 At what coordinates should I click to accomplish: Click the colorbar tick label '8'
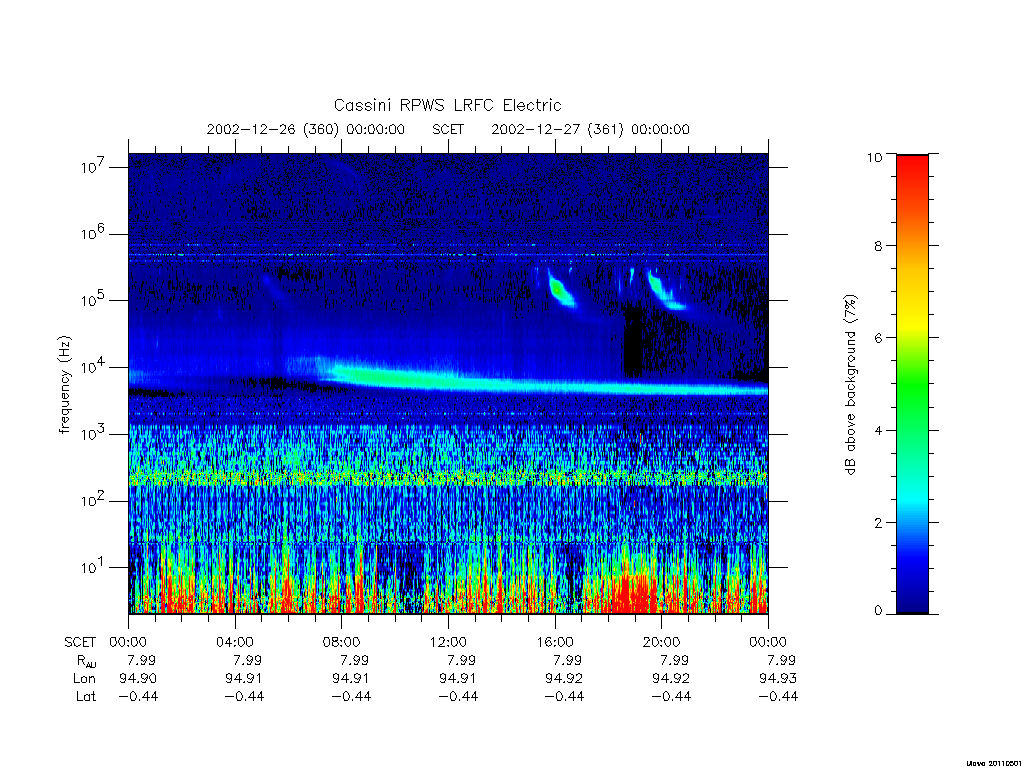click(x=878, y=246)
